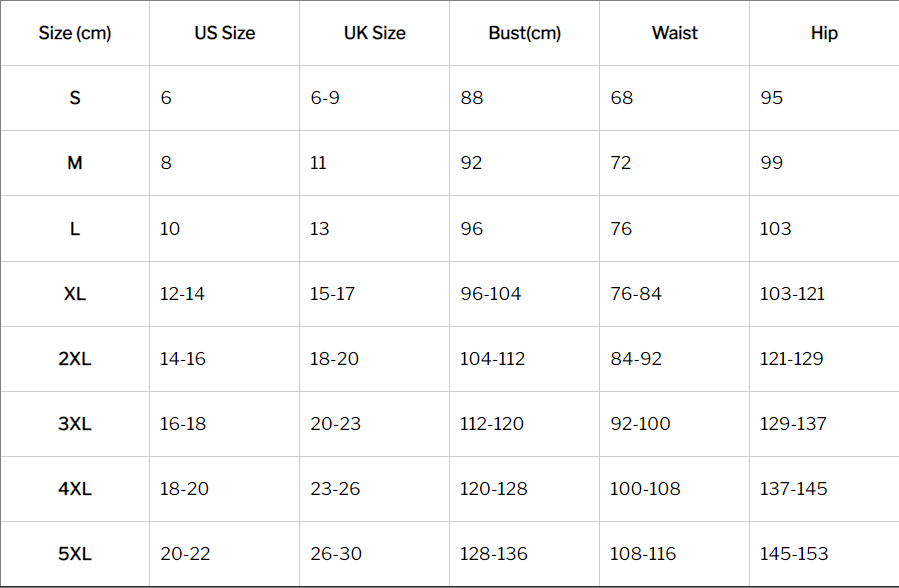Click the bust value 104-112
This screenshot has width=899, height=588.
(x=493, y=359)
